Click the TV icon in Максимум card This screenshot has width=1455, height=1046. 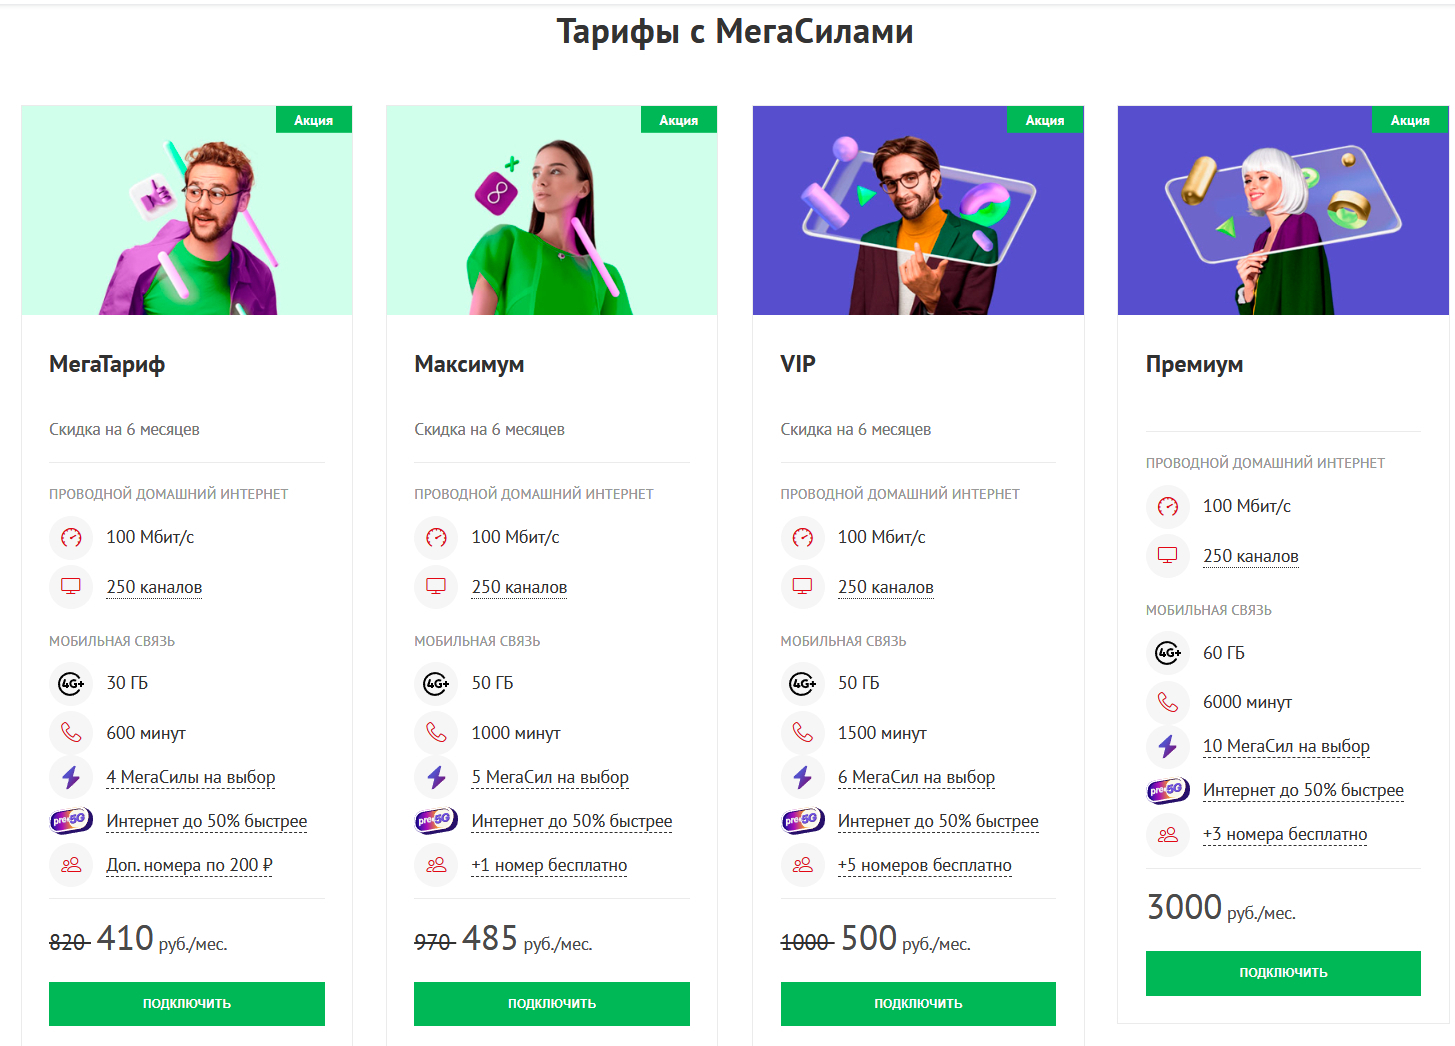[x=436, y=587]
